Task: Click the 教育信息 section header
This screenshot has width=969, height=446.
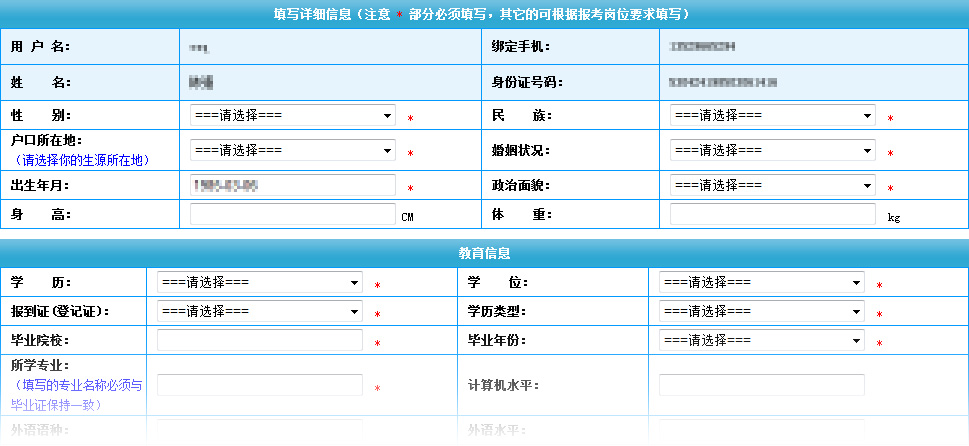Action: 484,254
